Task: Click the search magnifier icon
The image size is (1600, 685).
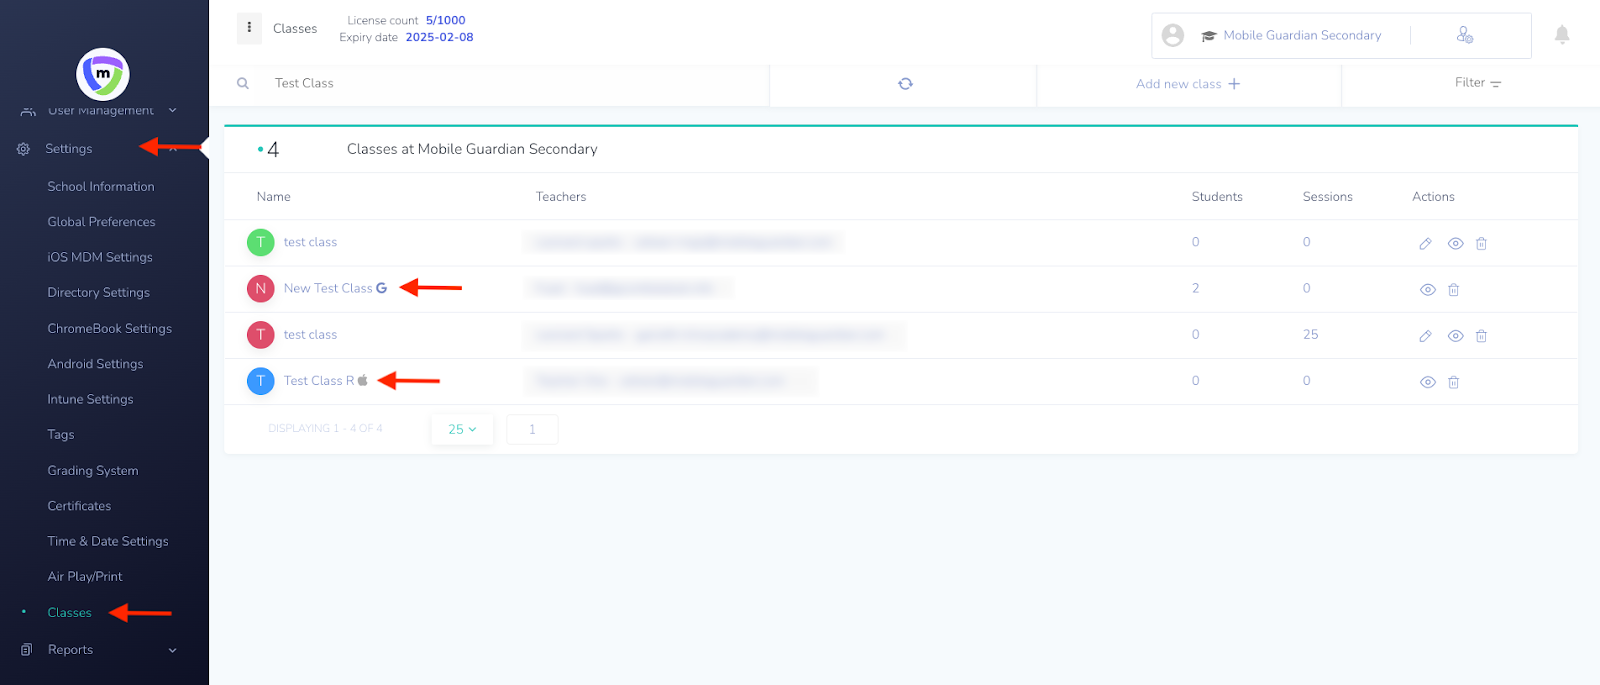Action: click(243, 84)
